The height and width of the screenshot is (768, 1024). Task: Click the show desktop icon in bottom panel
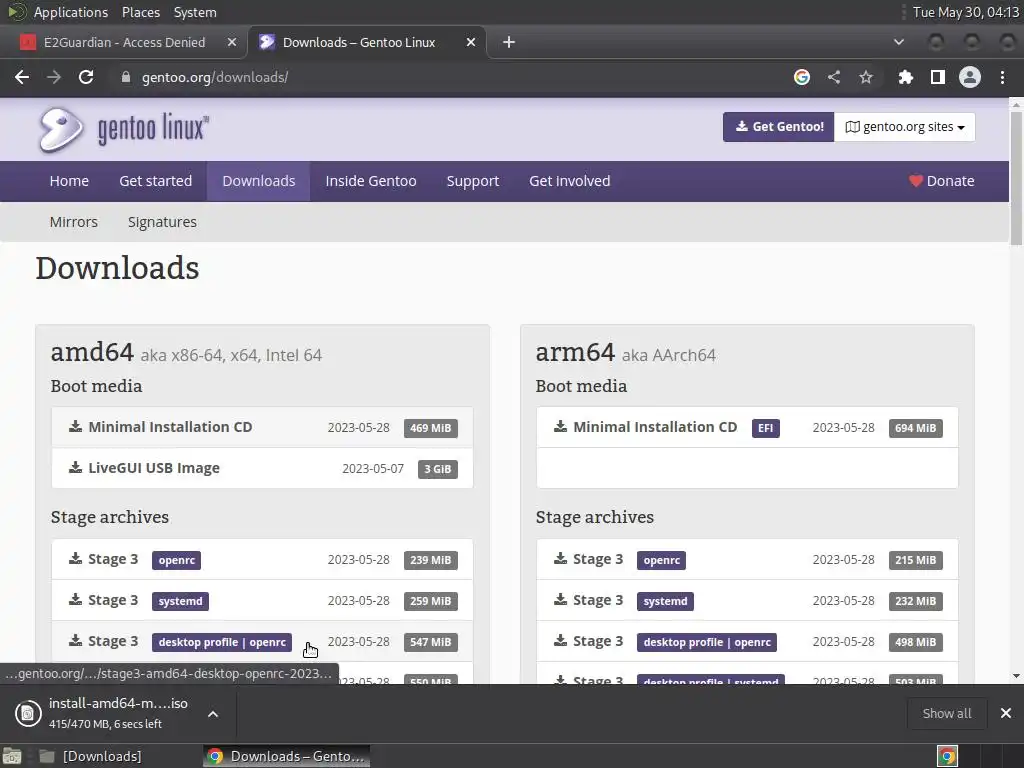[12, 756]
